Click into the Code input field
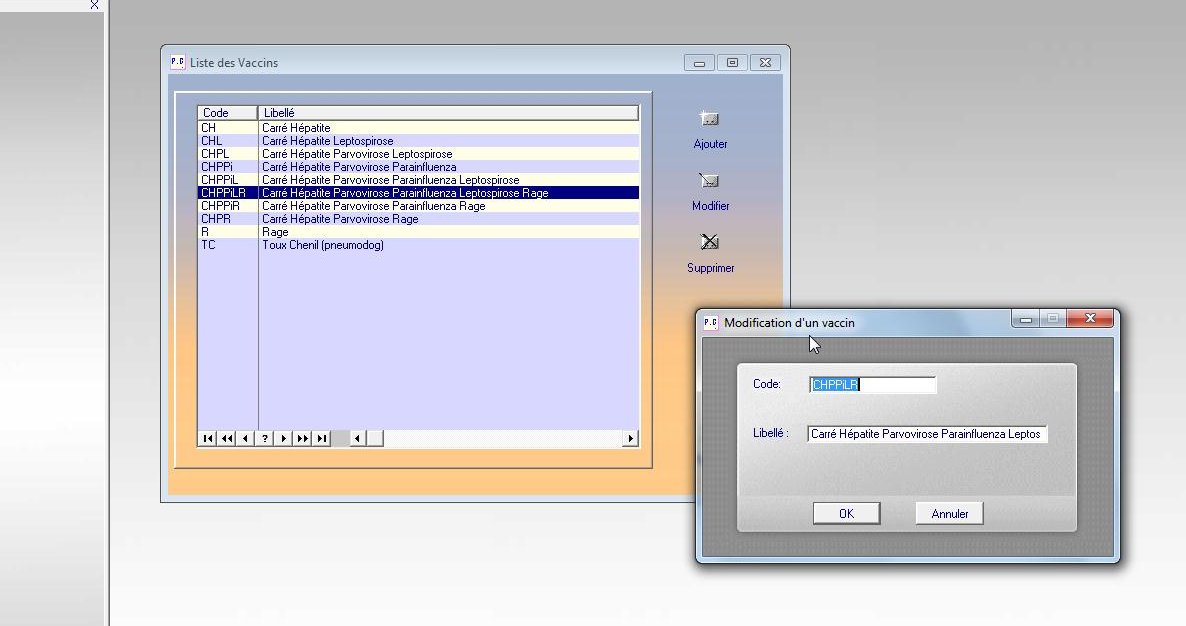The height and width of the screenshot is (626, 1186). pyautogui.click(x=872, y=385)
